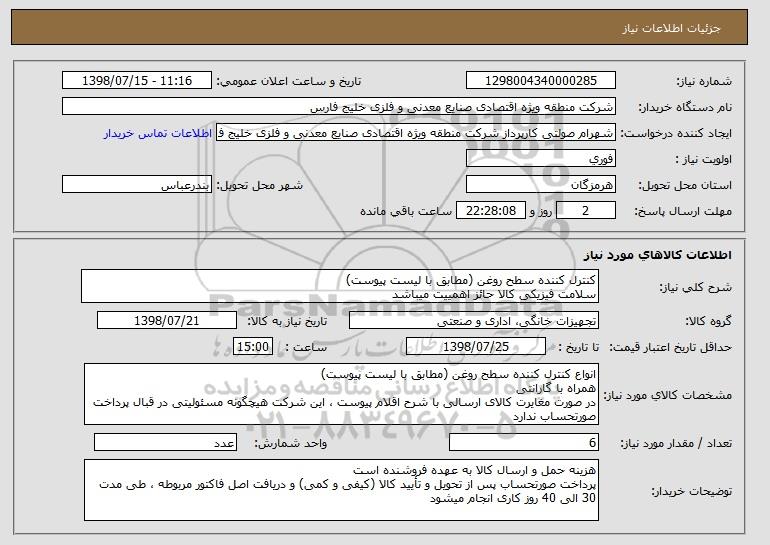770x545 pixels.
Task: Click the حداقل تاریخ اعتبار قیمت label
Action: click(x=671, y=347)
